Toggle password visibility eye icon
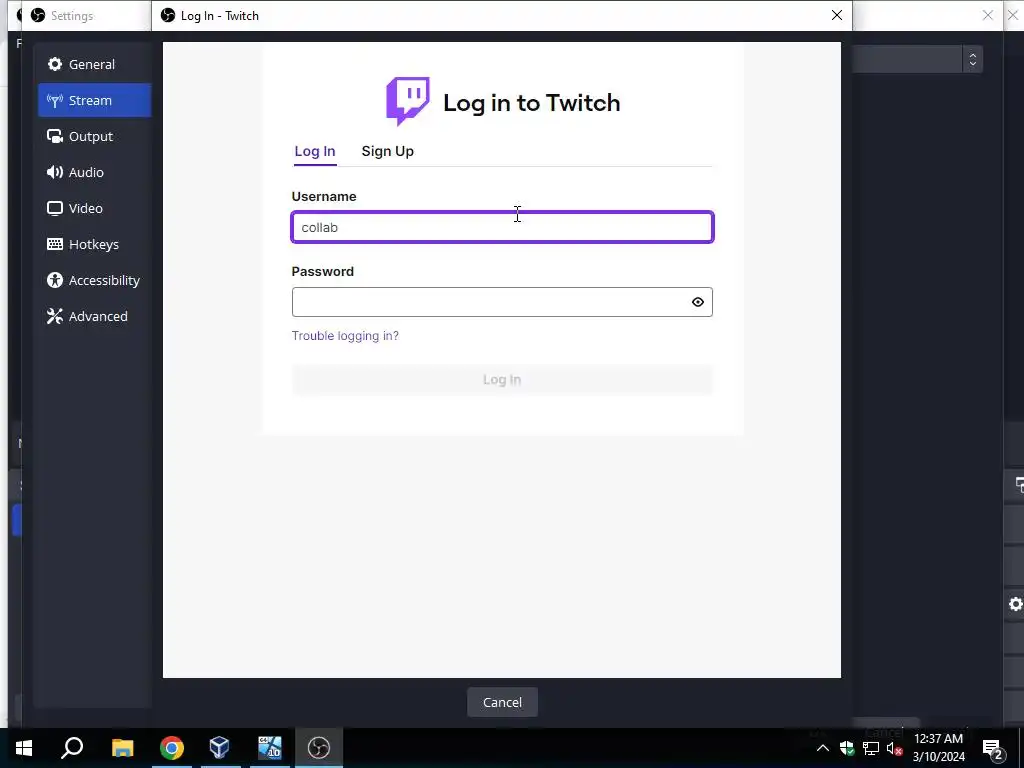 (697, 302)
